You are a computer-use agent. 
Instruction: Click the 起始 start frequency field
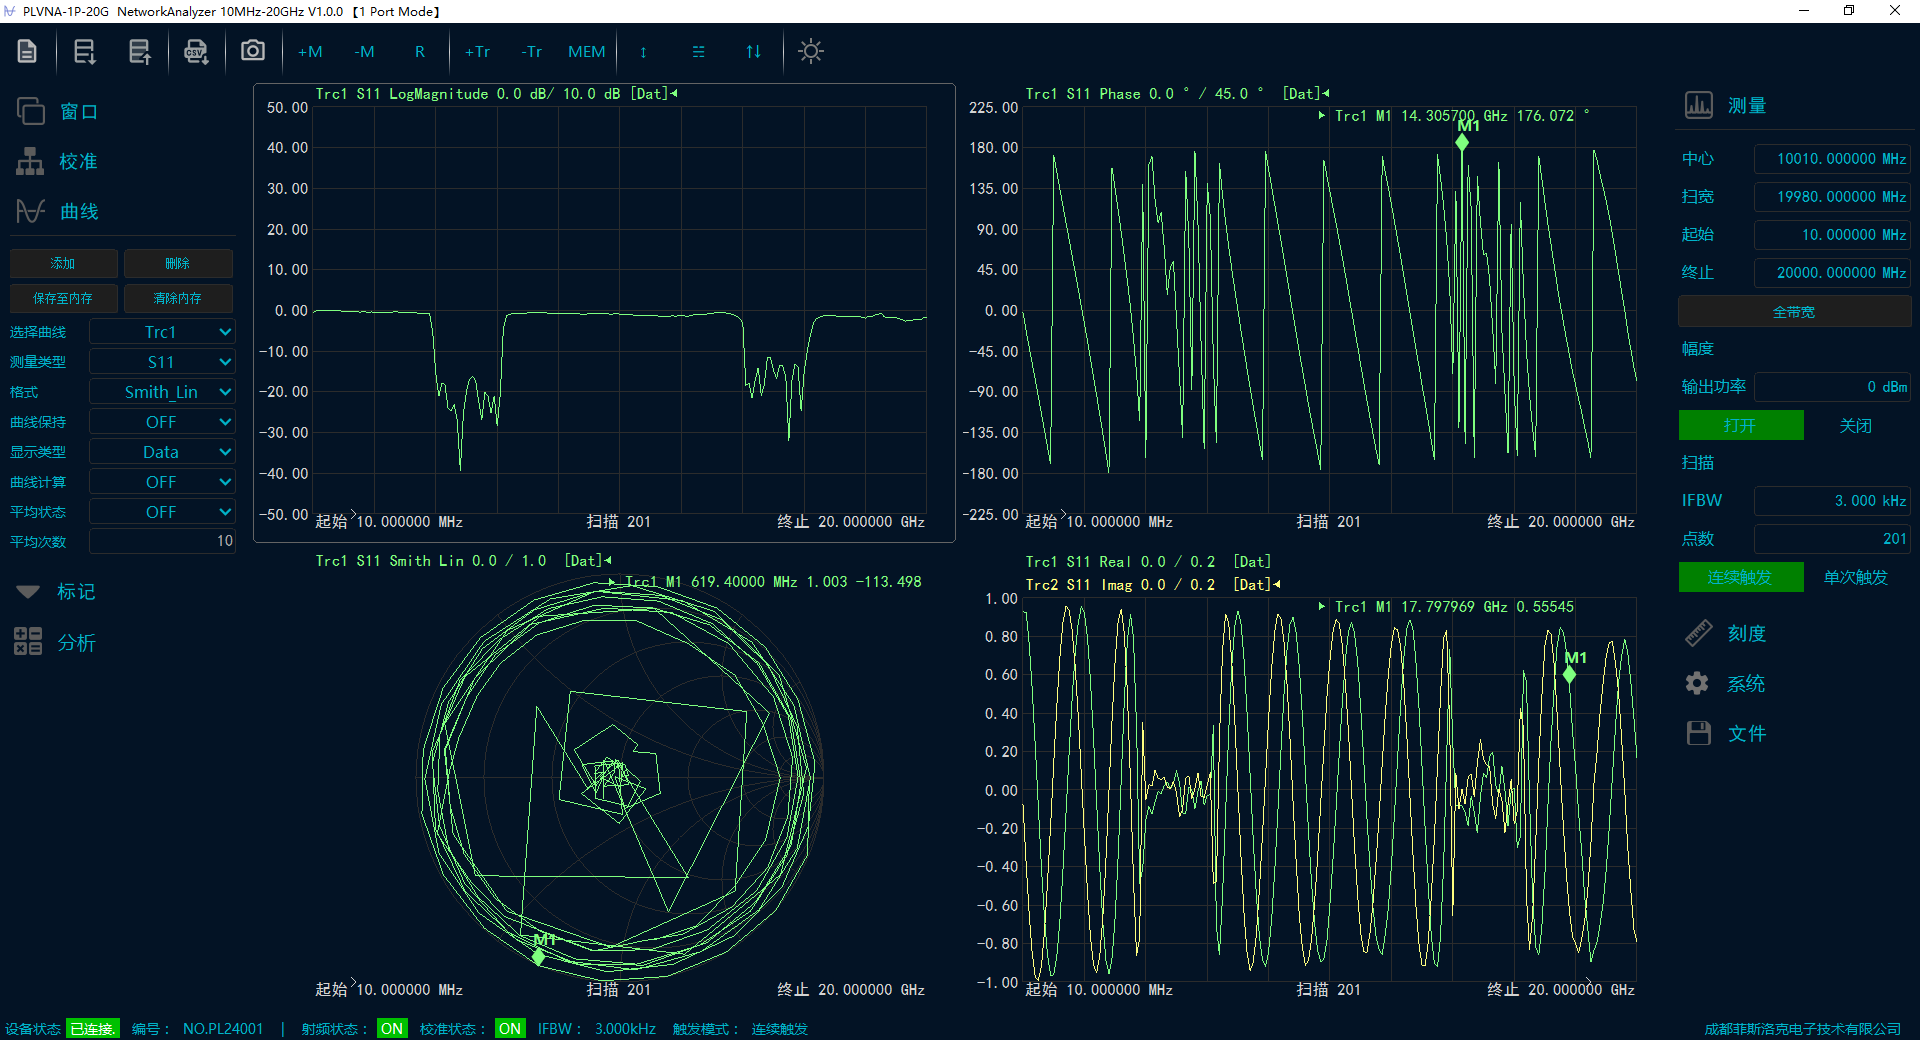[1832, 235]
